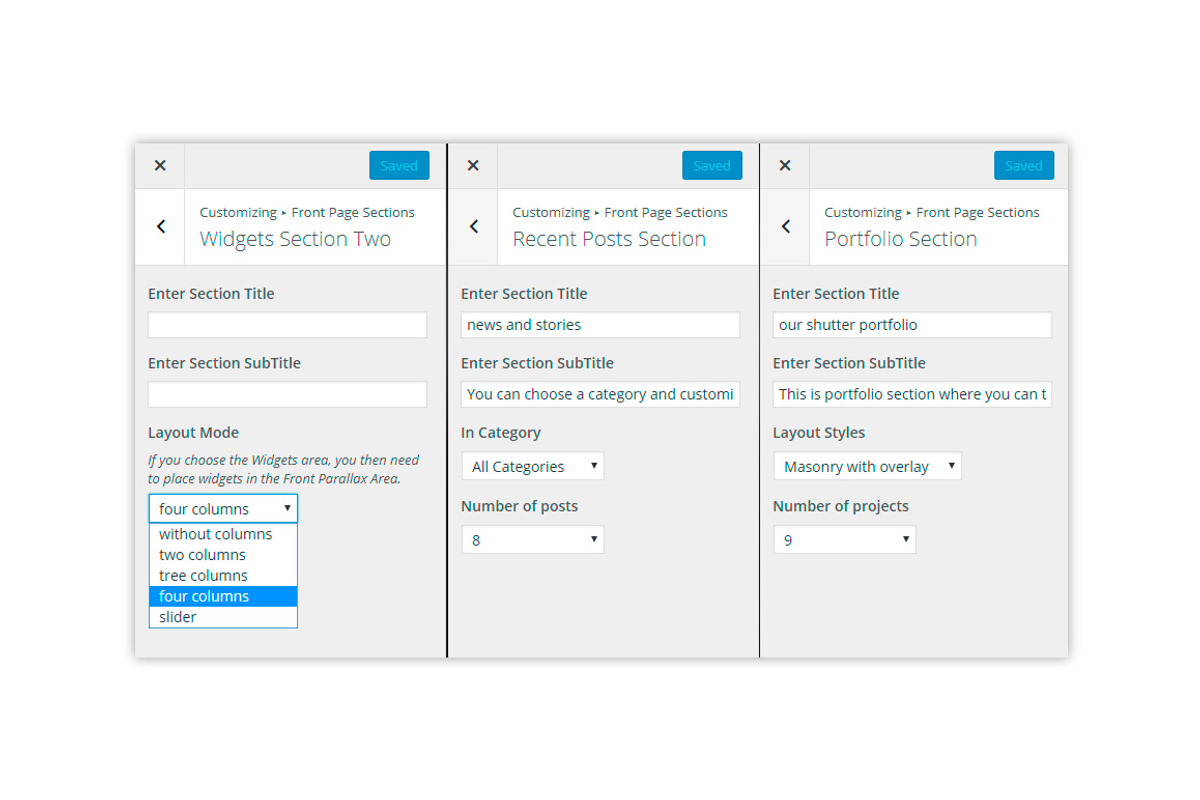Viewport: 1200px width, 800px height.
Task: Click the 'In Category' label
Action: pos(501,433)
